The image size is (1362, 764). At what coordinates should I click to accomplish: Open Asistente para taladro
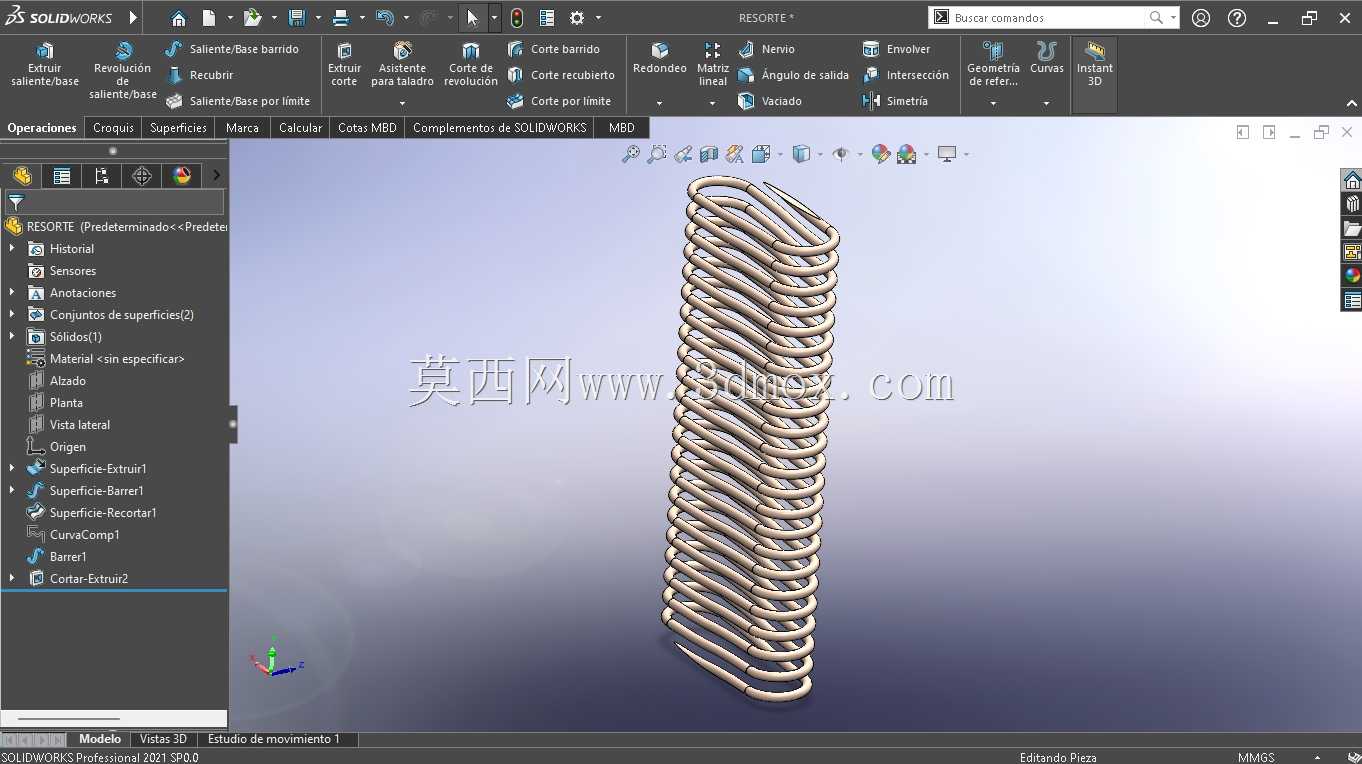pyautogui.click(x=402, y=65)
